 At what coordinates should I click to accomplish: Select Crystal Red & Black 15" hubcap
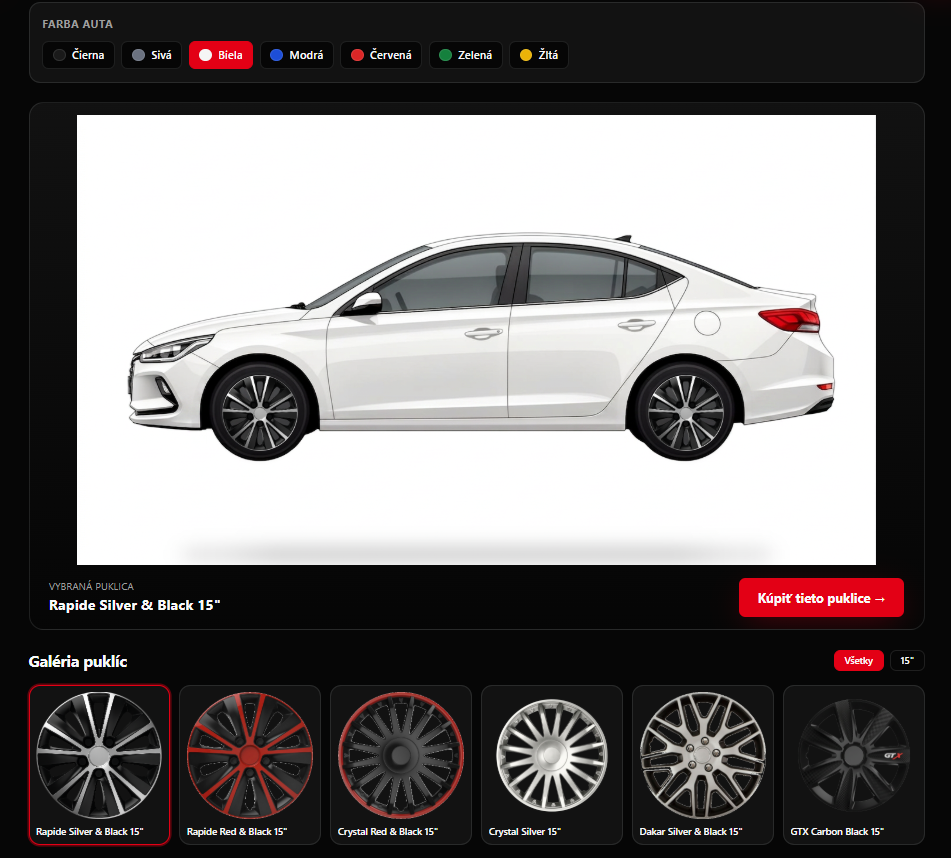pos(401,765)
